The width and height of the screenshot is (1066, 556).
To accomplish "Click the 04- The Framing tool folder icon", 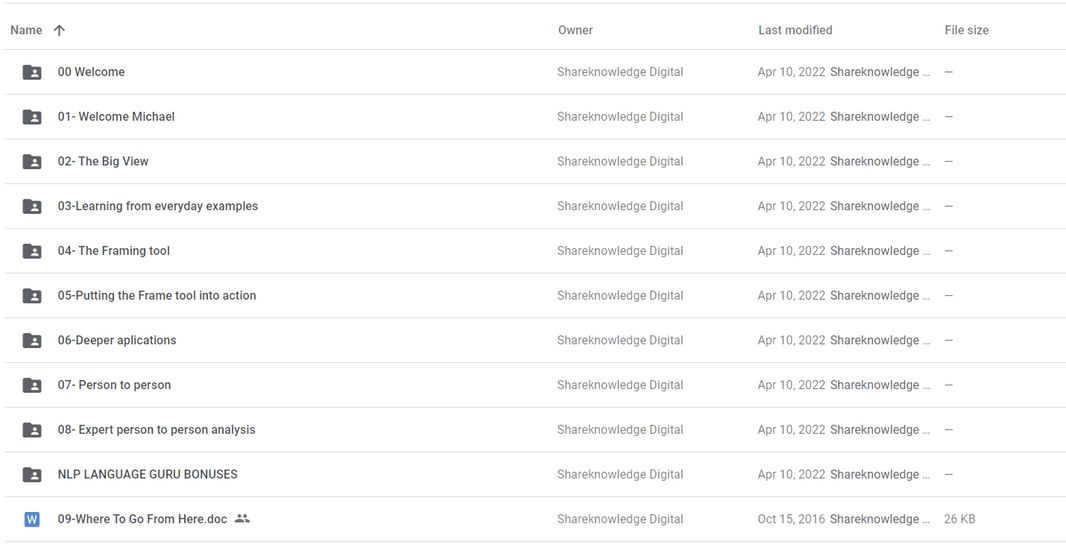I will (32, 251).
